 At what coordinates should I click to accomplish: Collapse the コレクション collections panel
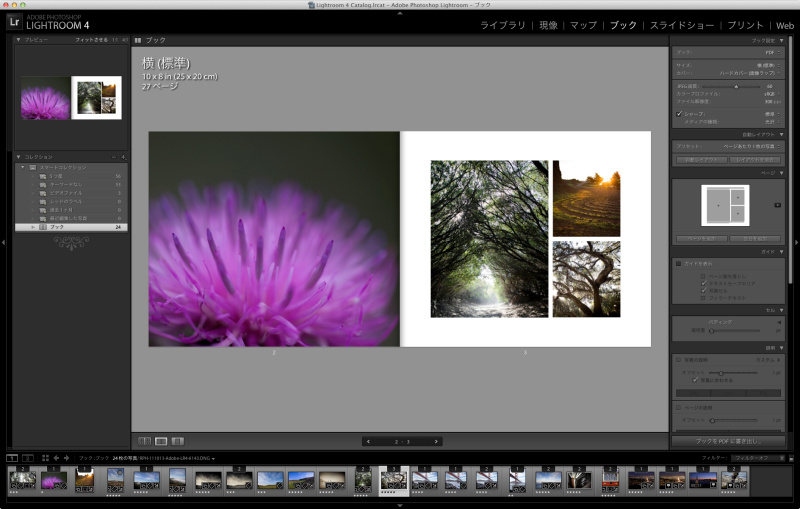pyautogui.click(x=18, y=157)
